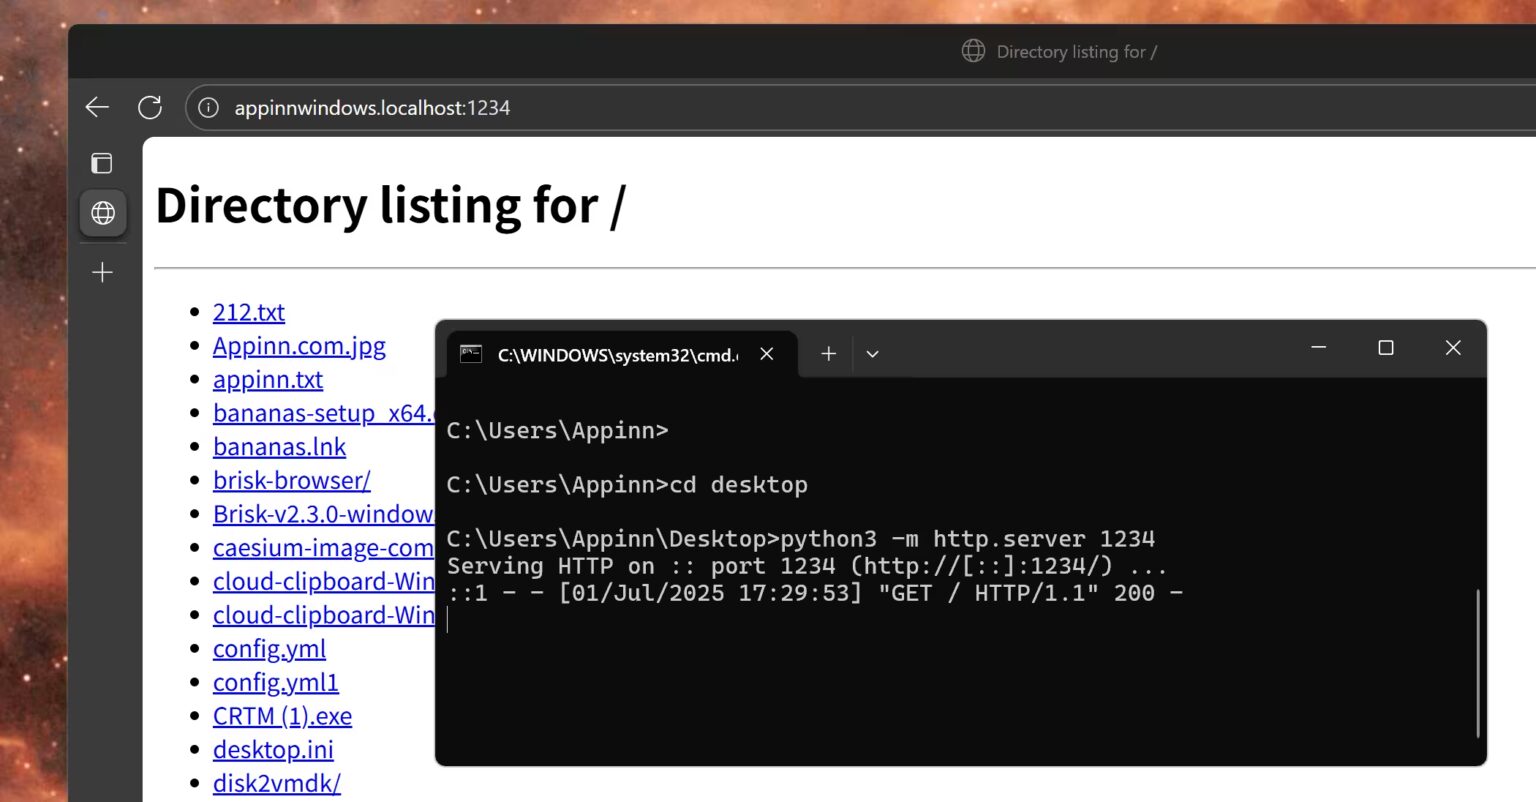Open the terminal tab dropdown chevron
The image size is (1536, 802).
(871, 354)
